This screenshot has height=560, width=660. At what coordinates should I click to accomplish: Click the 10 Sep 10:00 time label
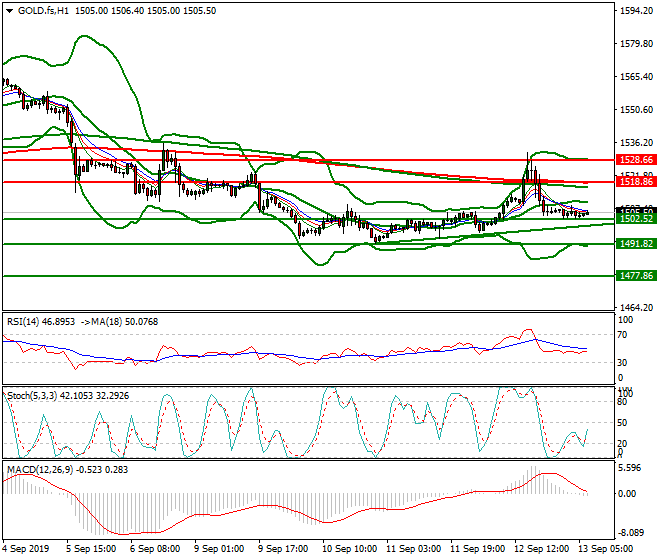pyautogui.click(x=349, y=549)
